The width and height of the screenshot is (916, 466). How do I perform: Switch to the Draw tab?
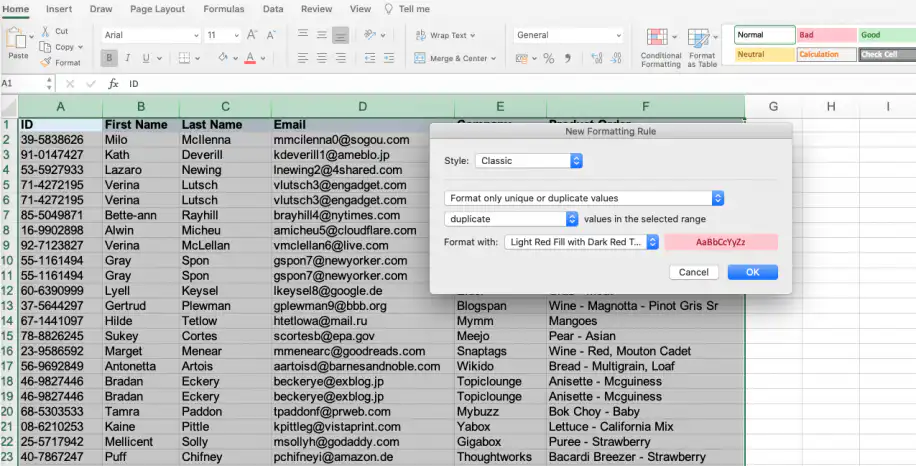click(101, 9)
